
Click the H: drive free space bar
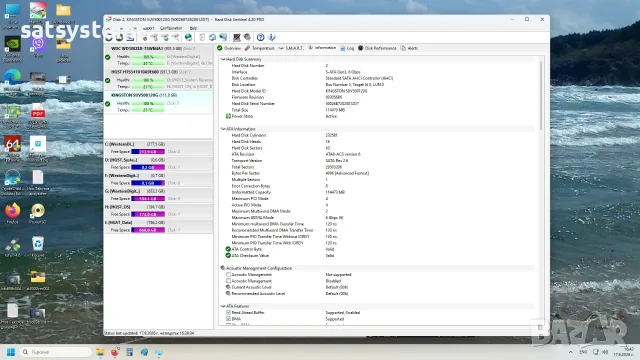[x=148, y=214]
